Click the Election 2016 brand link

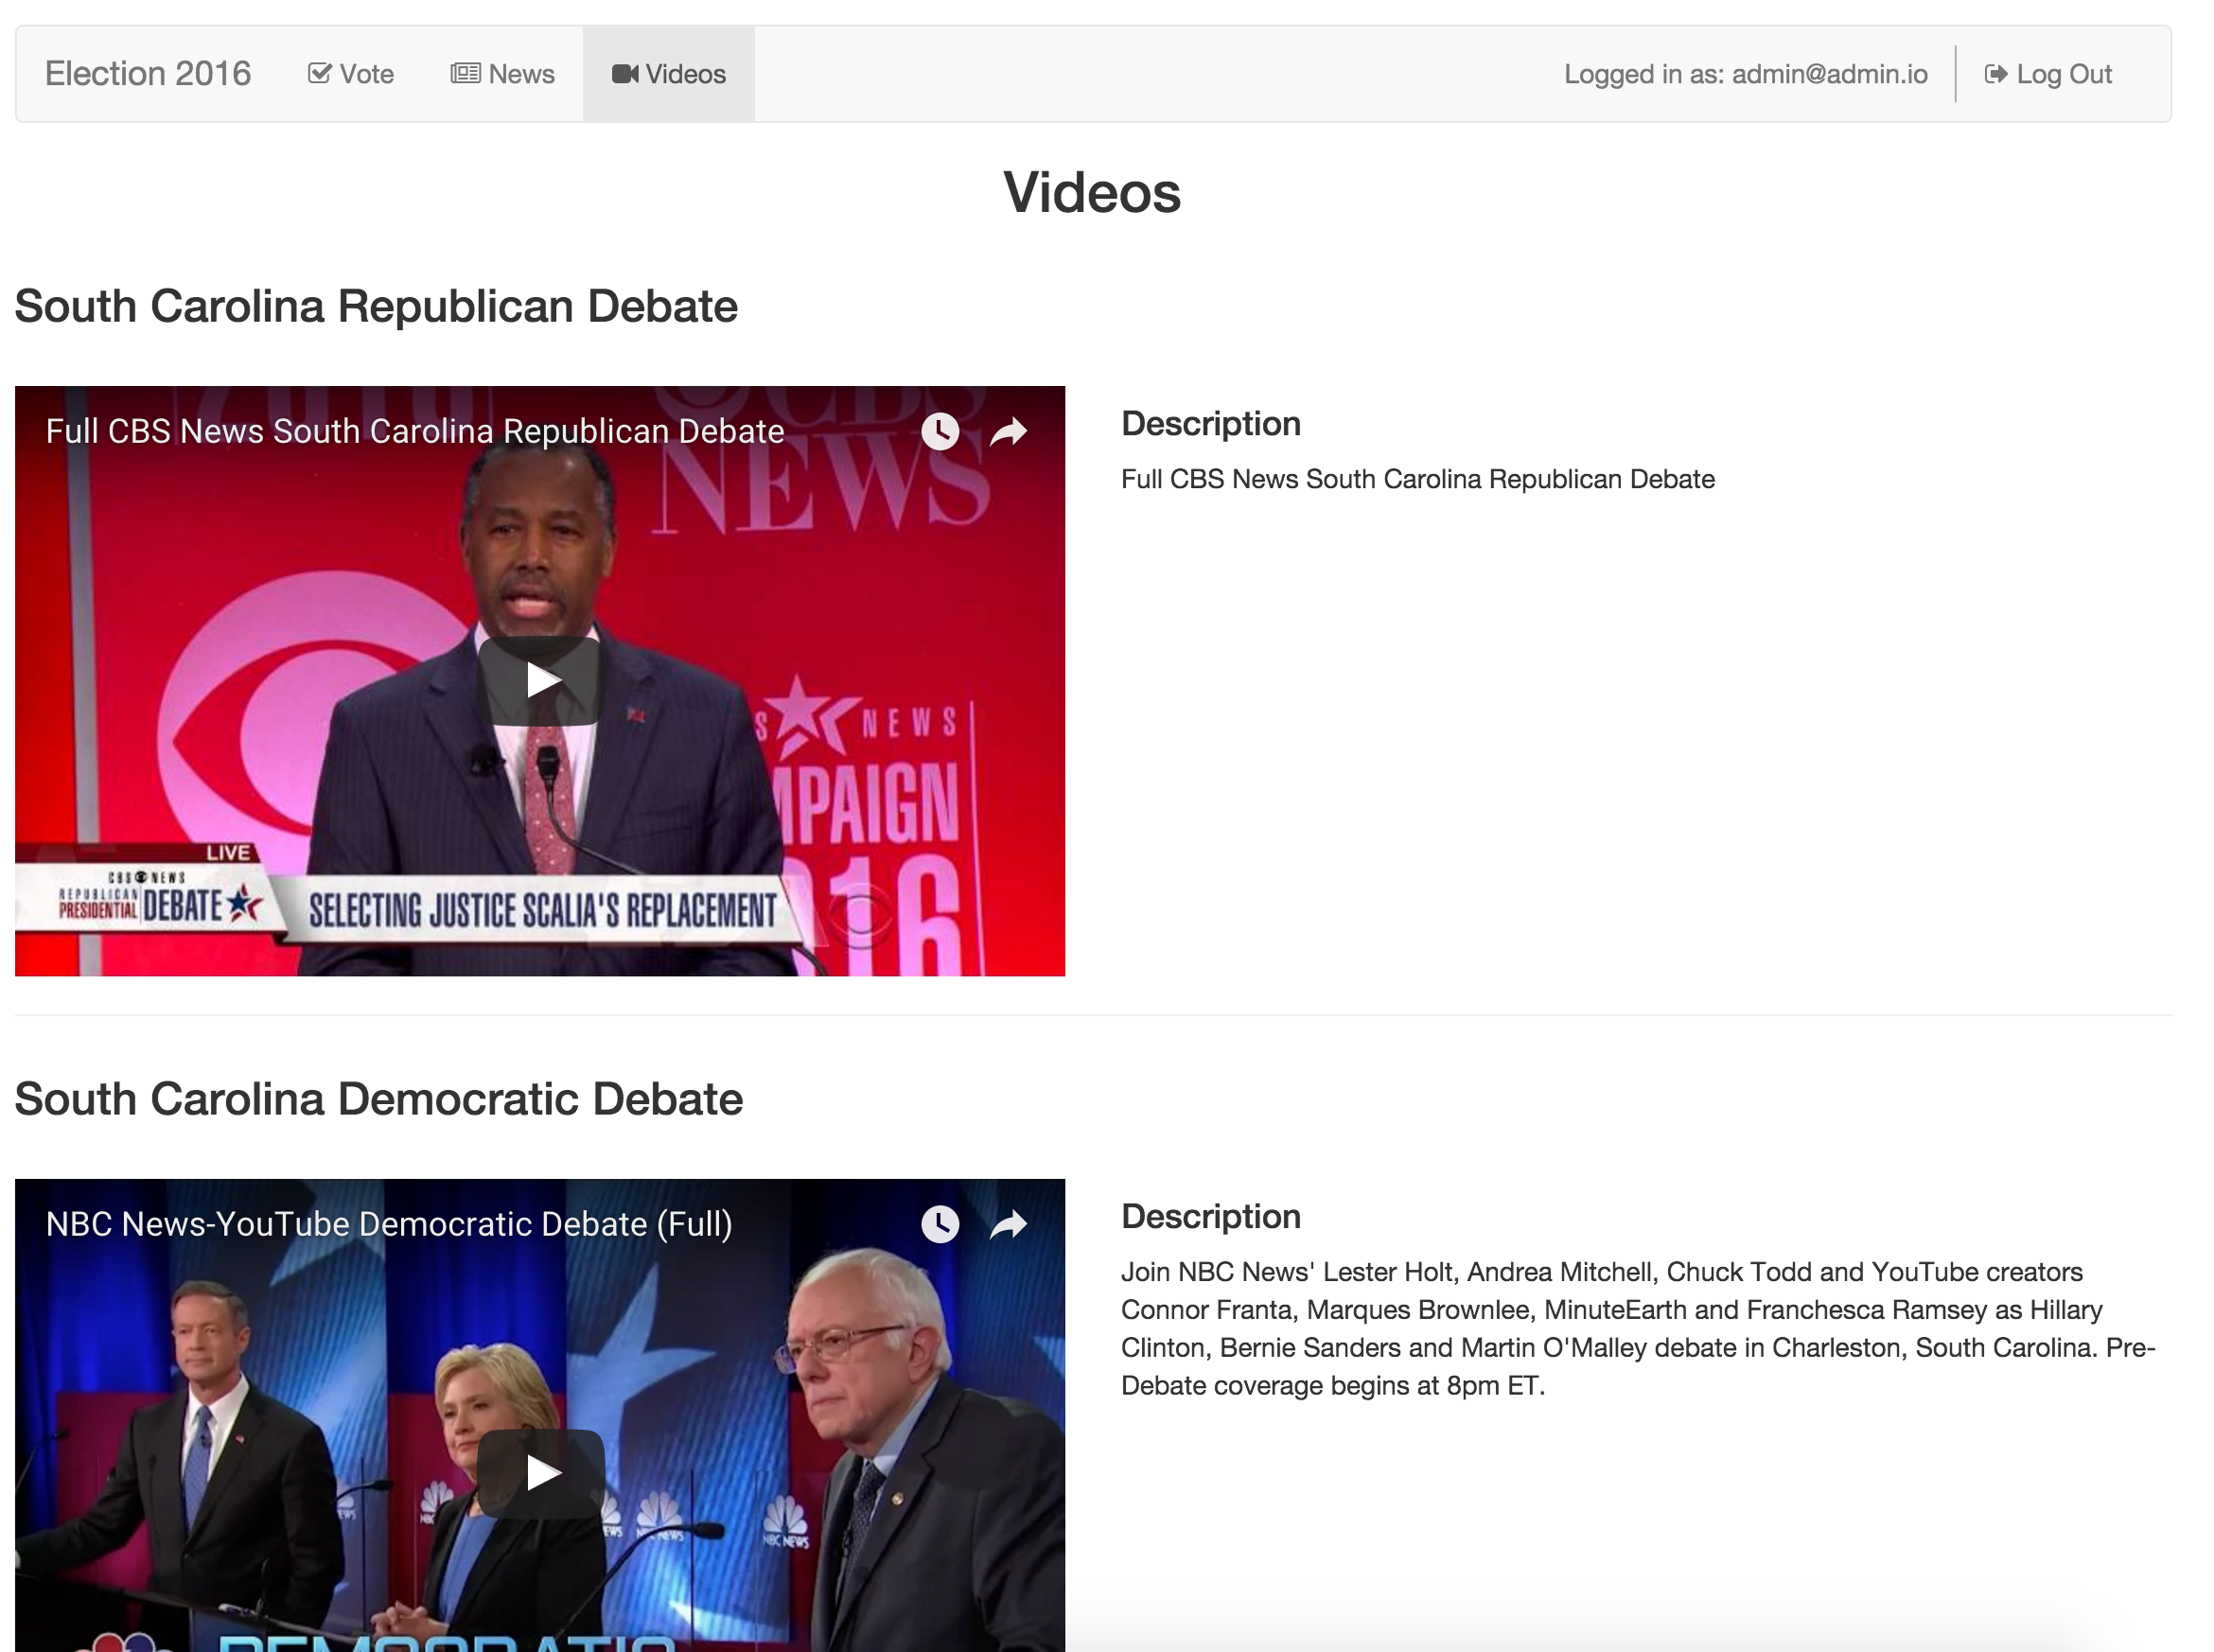(148, 74)
